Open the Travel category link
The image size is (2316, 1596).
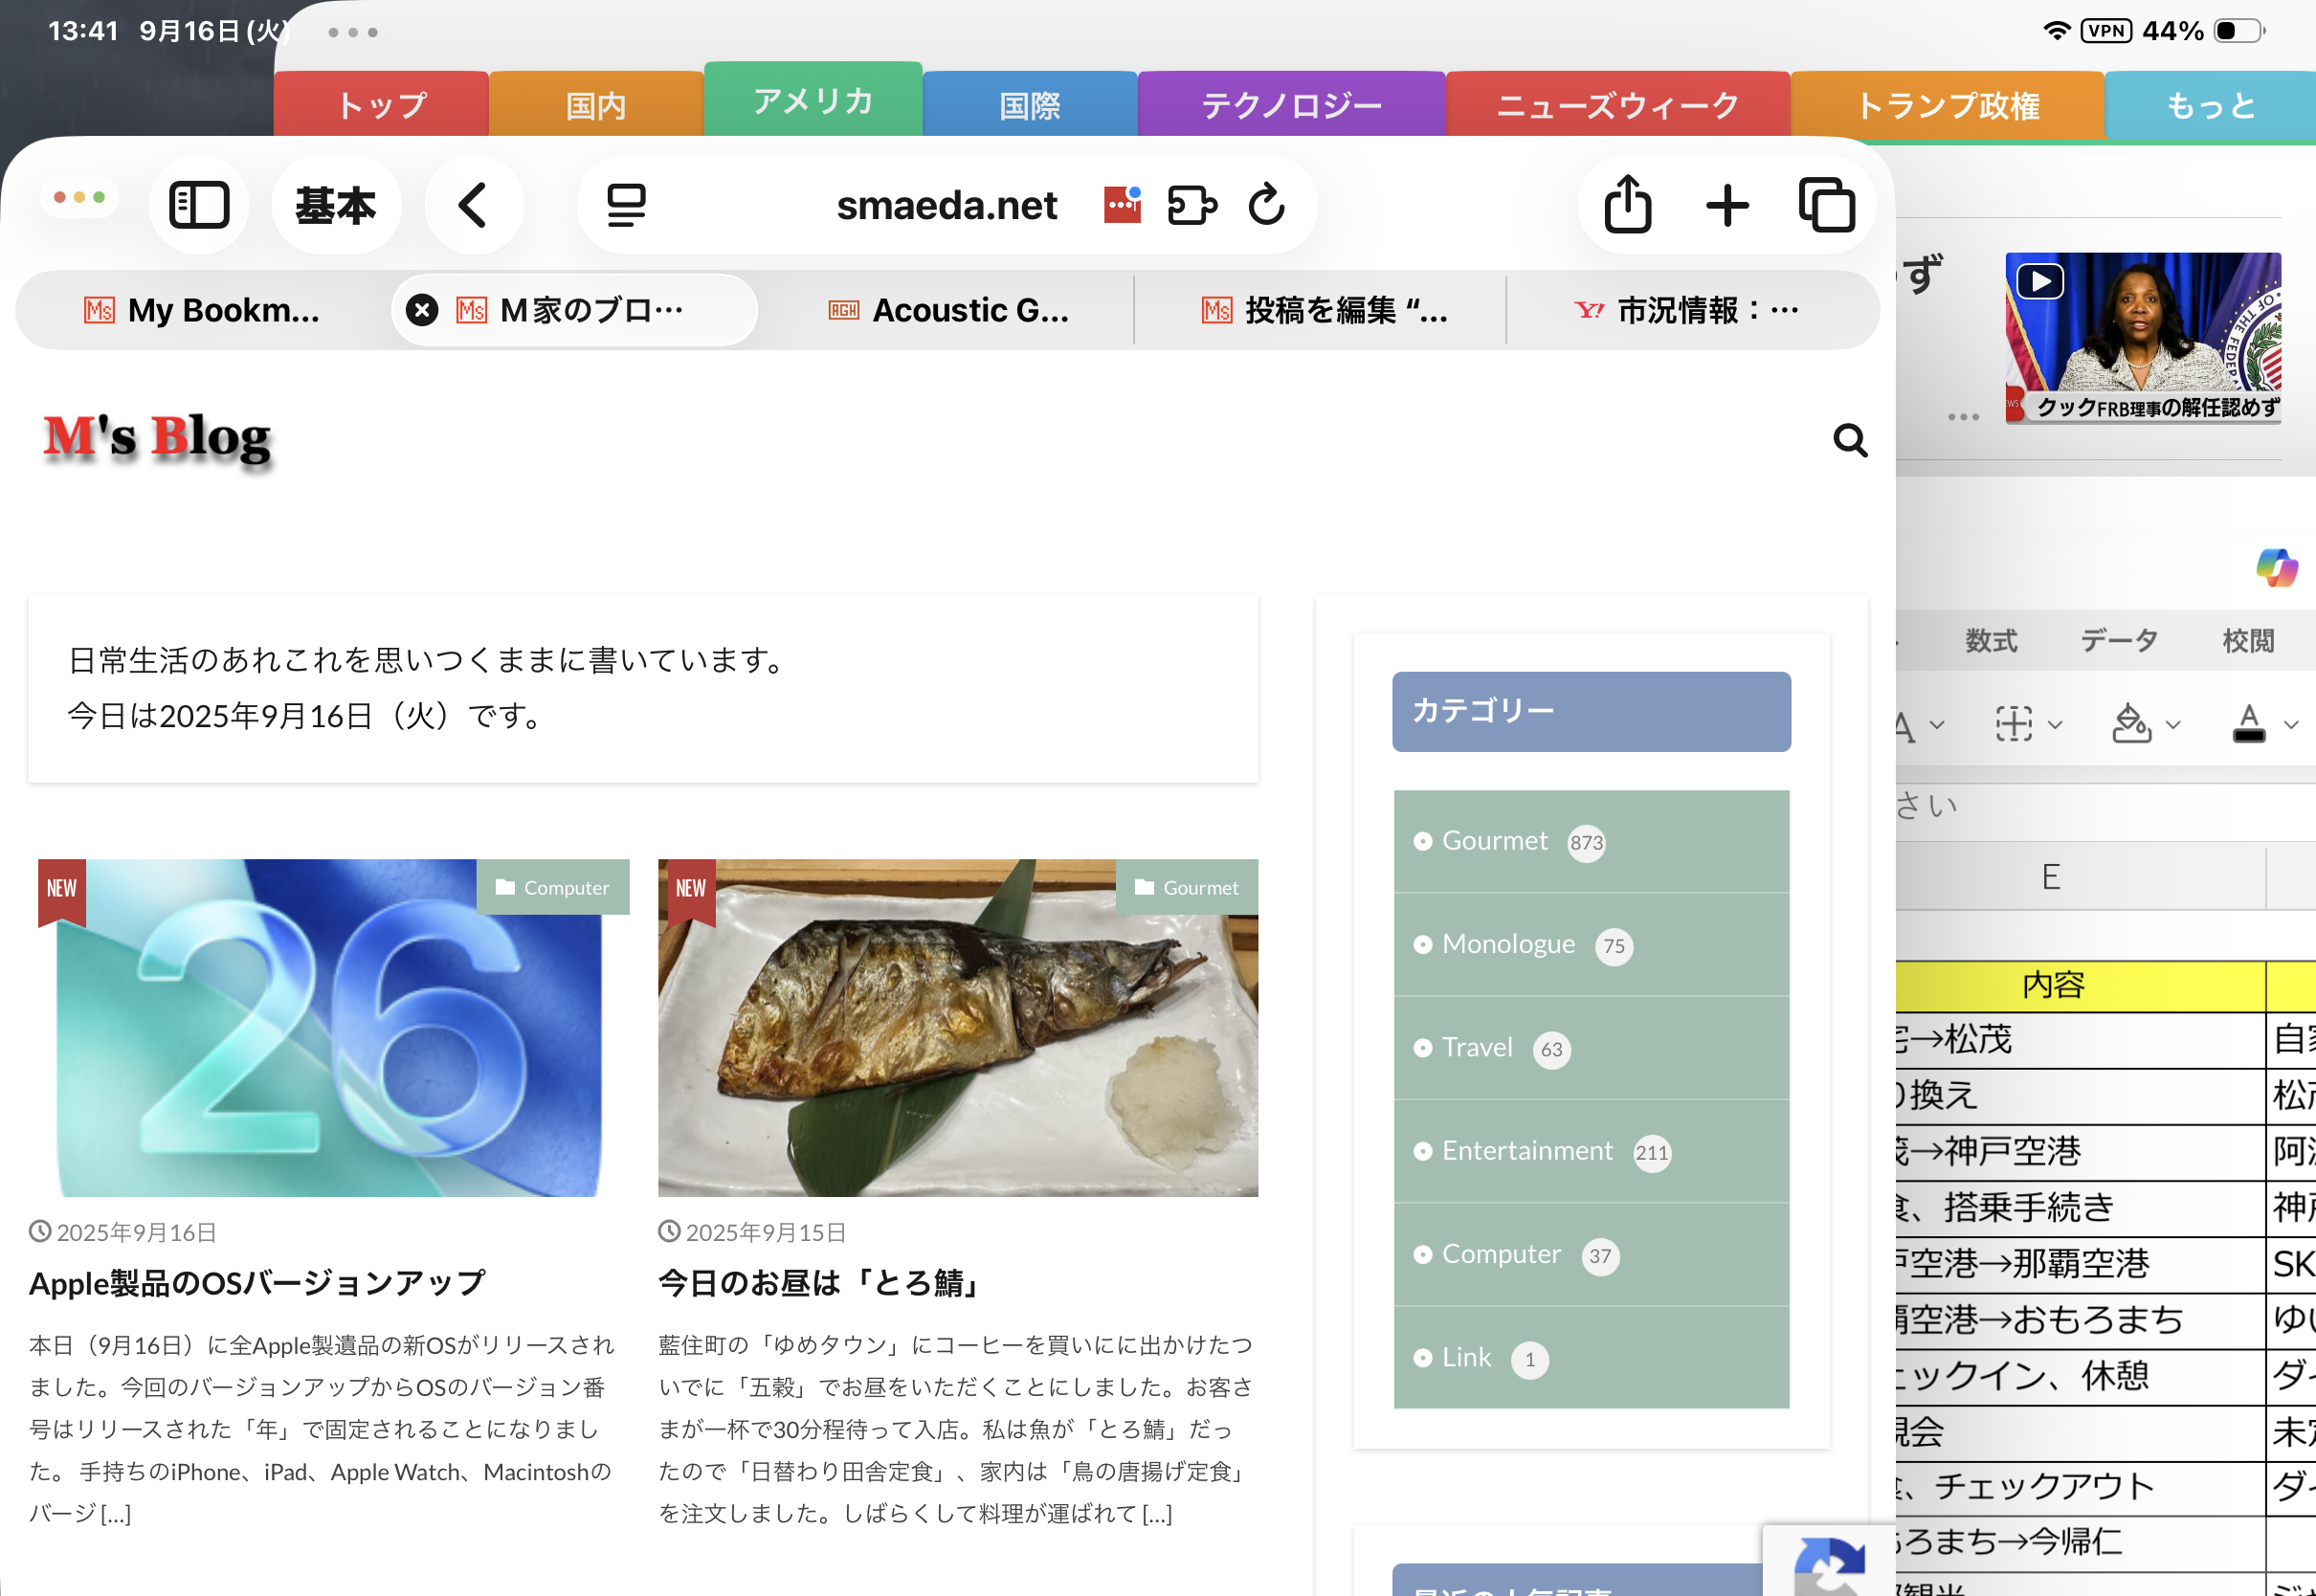click(1477, 1047)
